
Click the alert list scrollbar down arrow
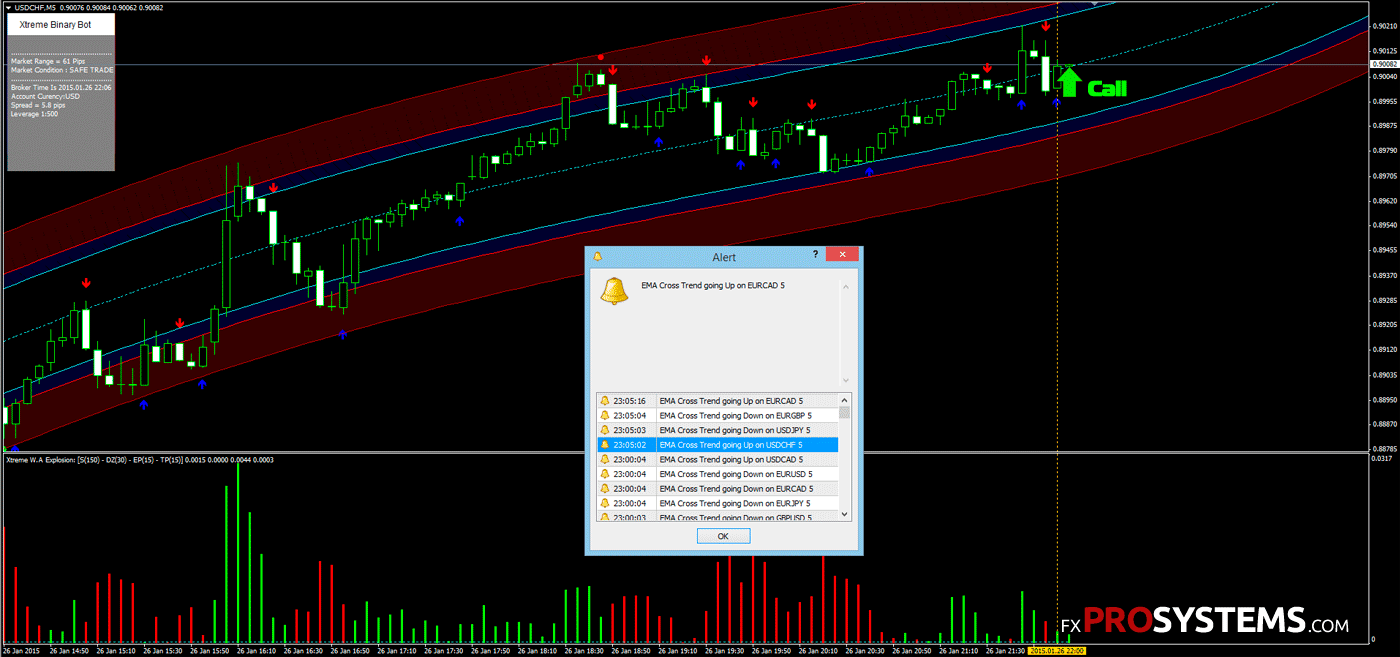pos(845,514)
